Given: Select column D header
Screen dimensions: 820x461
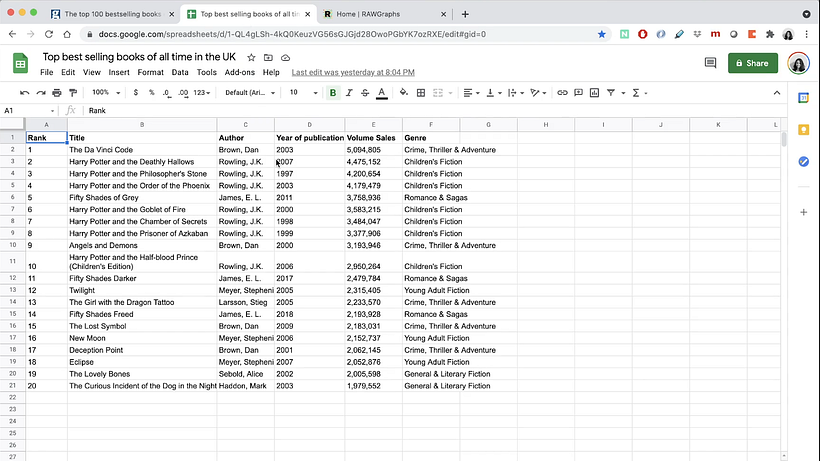Looking at the screenshot, I should 310,124.
